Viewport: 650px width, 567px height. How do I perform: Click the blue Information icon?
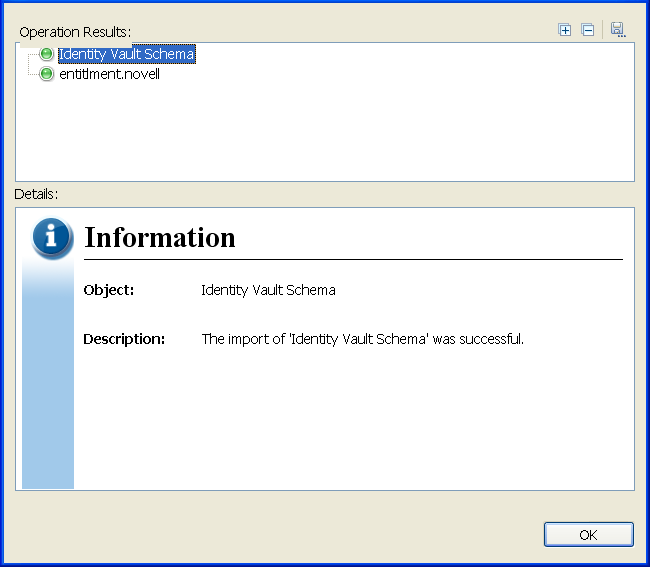point(52,237)
